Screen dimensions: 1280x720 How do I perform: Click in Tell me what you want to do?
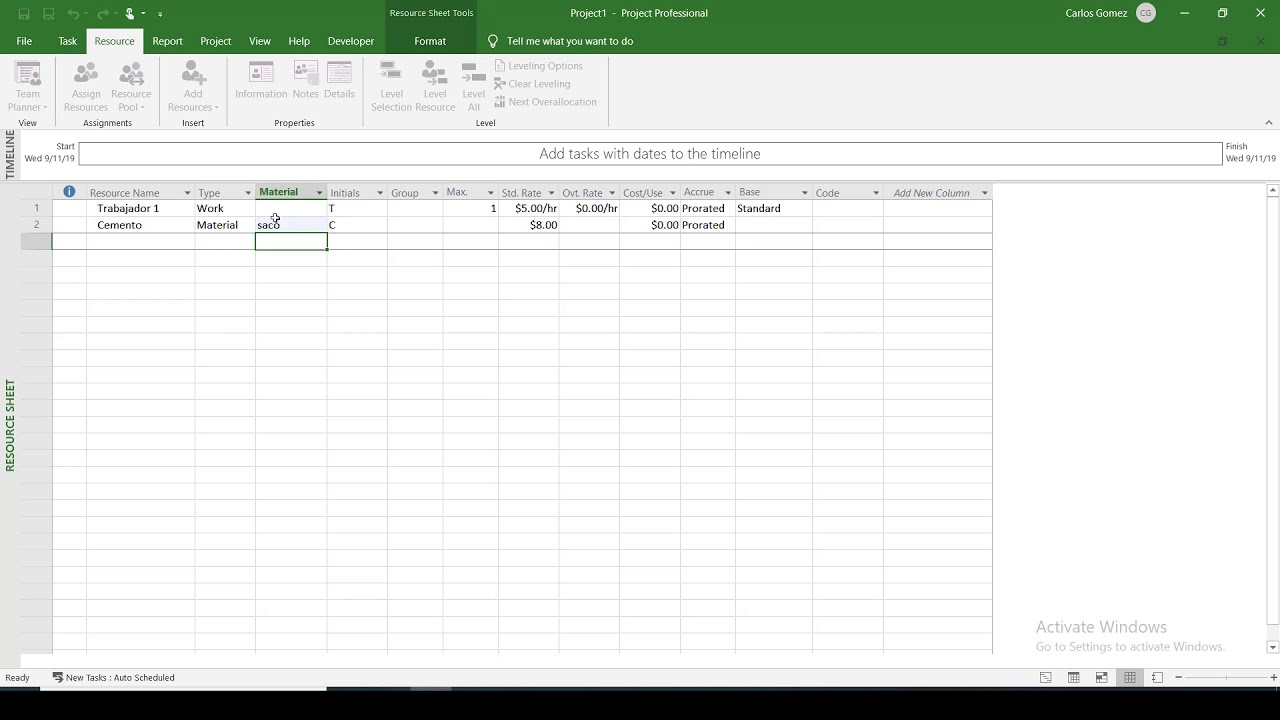pyautogui.click(x=570, y=41)
